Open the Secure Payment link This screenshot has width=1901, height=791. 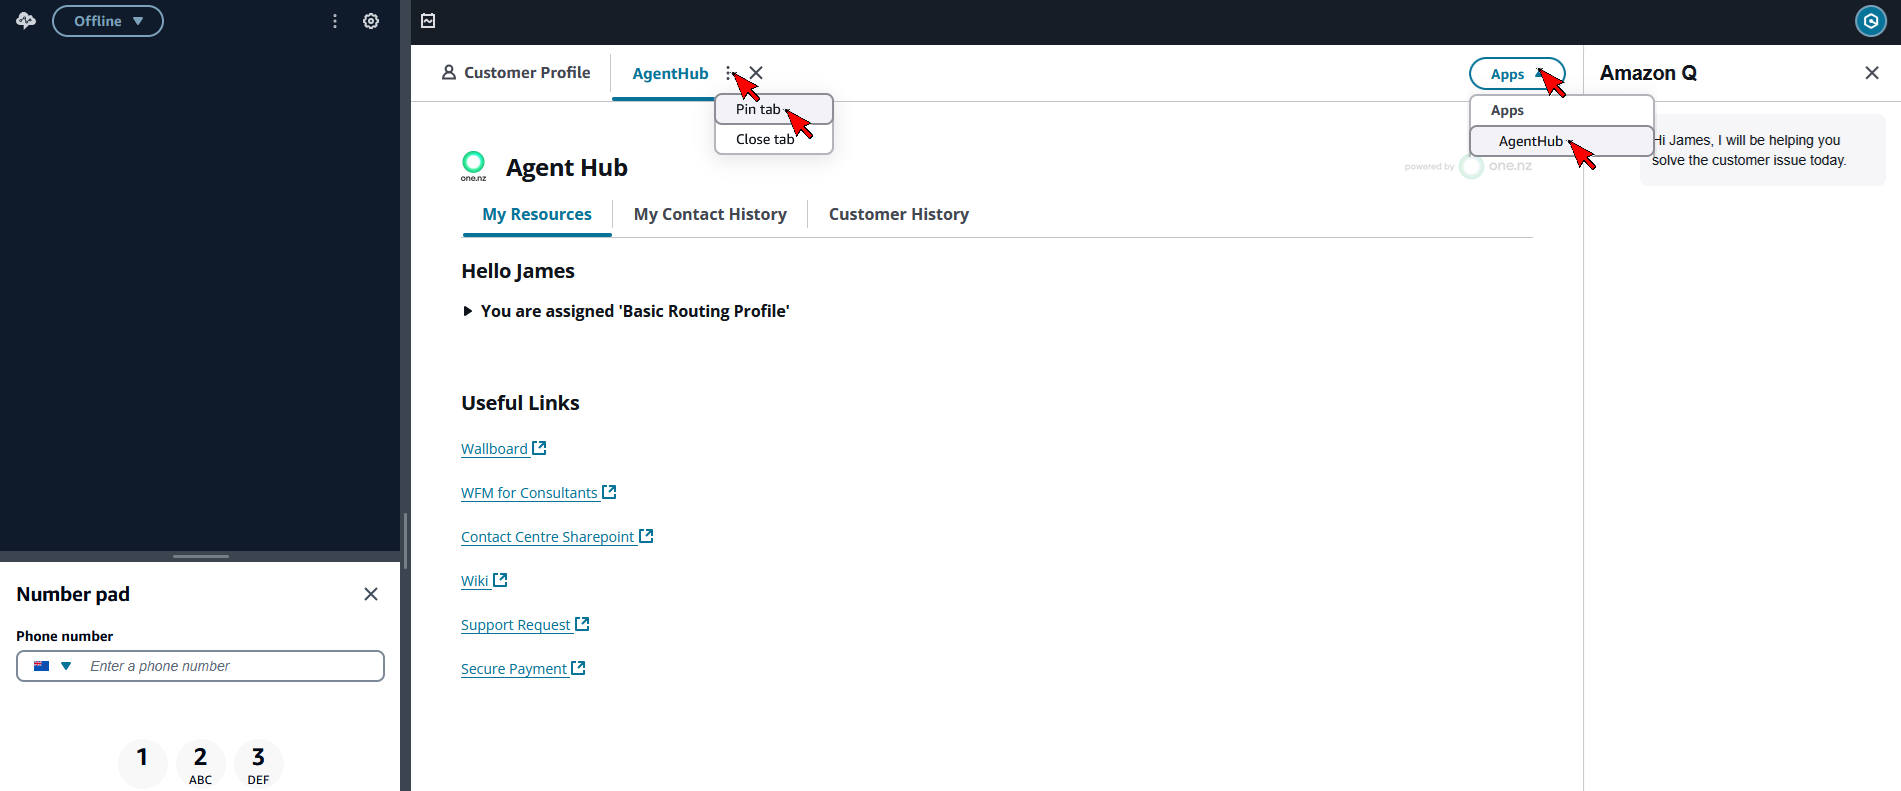pos(514,669)
